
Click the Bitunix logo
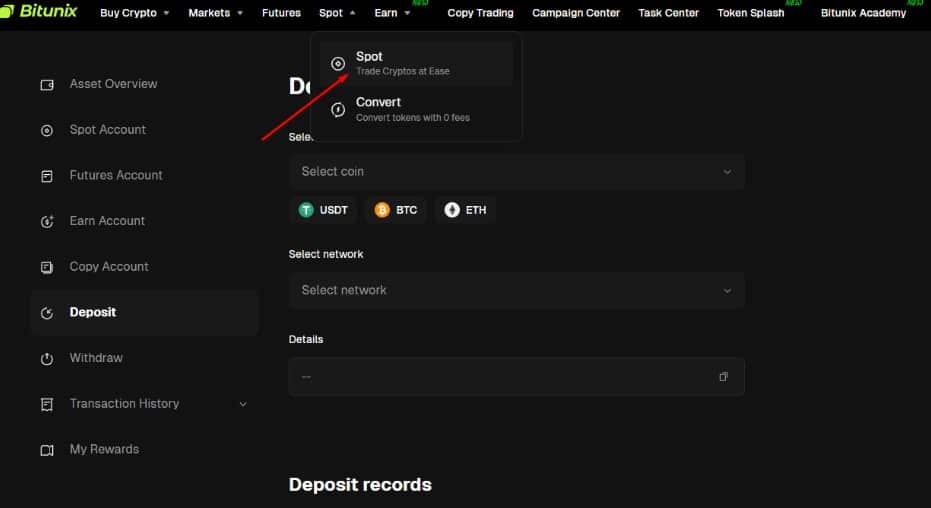(39, 11)
